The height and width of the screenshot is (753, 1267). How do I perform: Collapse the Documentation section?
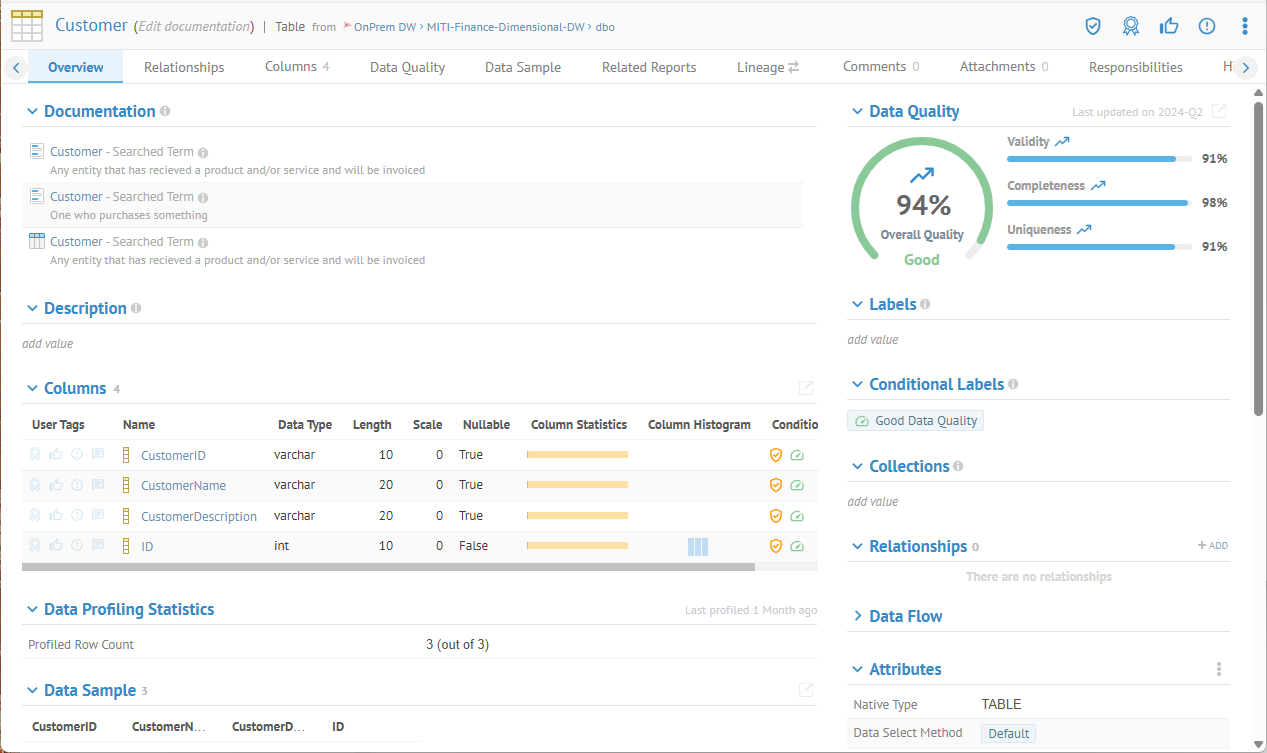point(33,112)
